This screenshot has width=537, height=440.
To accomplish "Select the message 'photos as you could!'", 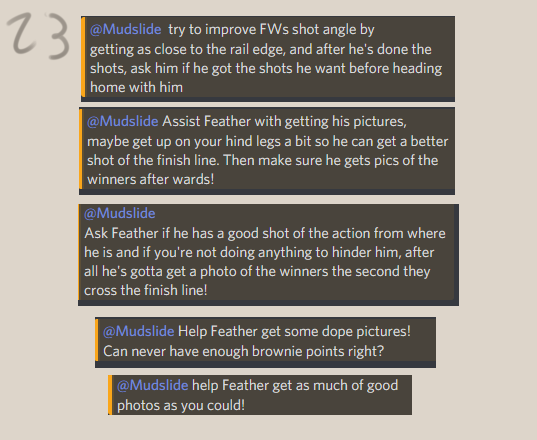I will 260,395.
